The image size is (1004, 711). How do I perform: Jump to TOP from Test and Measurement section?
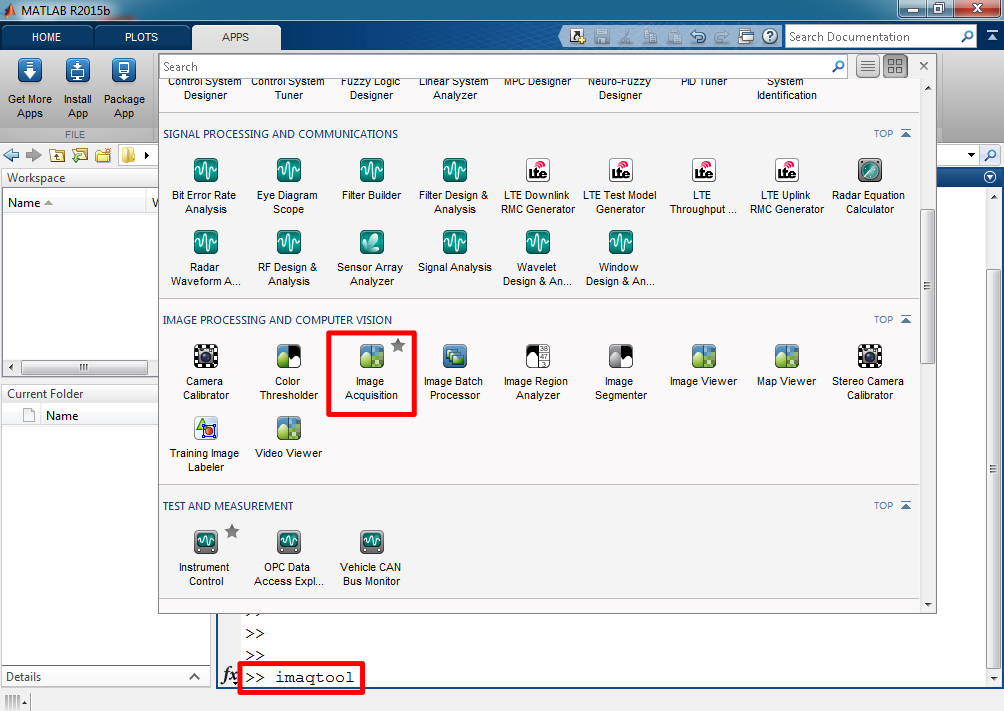(x=892, y=505)
